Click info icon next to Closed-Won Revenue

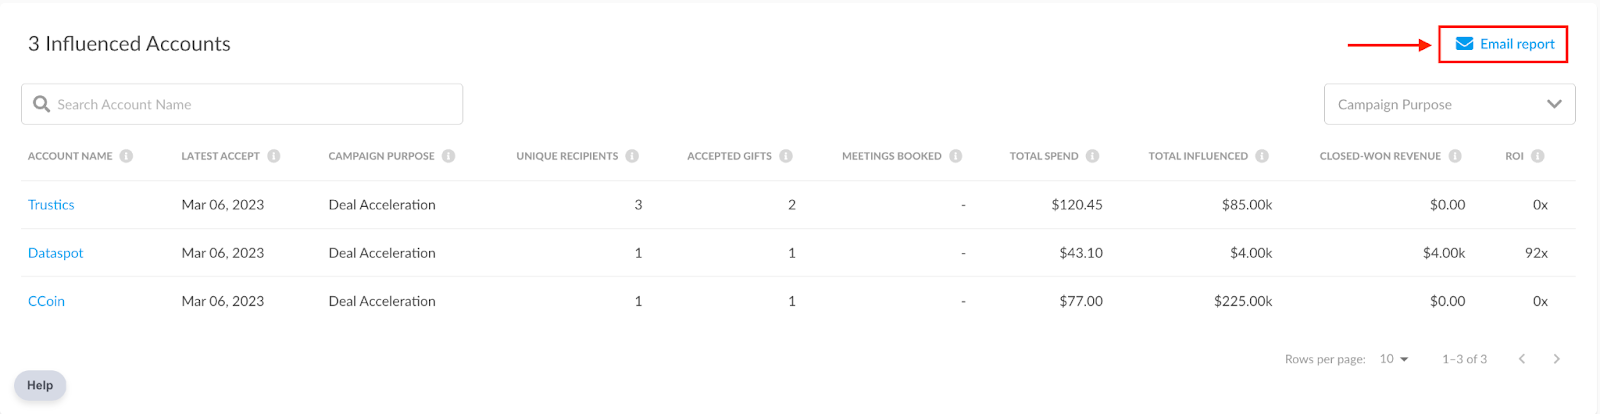click(x=1455, y=156)
